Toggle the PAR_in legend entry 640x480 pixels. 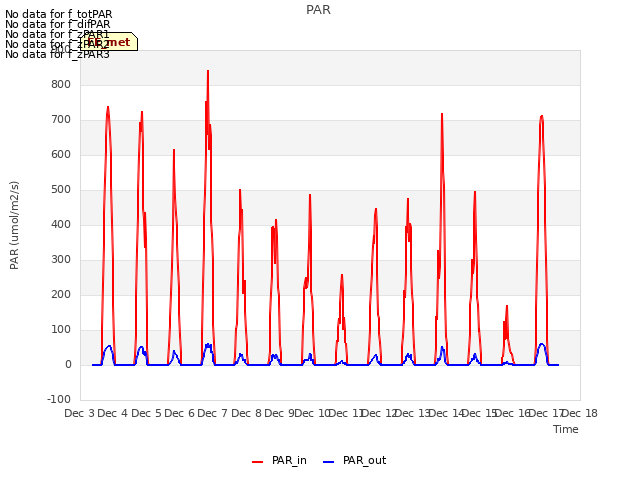[x=280, y=461]
